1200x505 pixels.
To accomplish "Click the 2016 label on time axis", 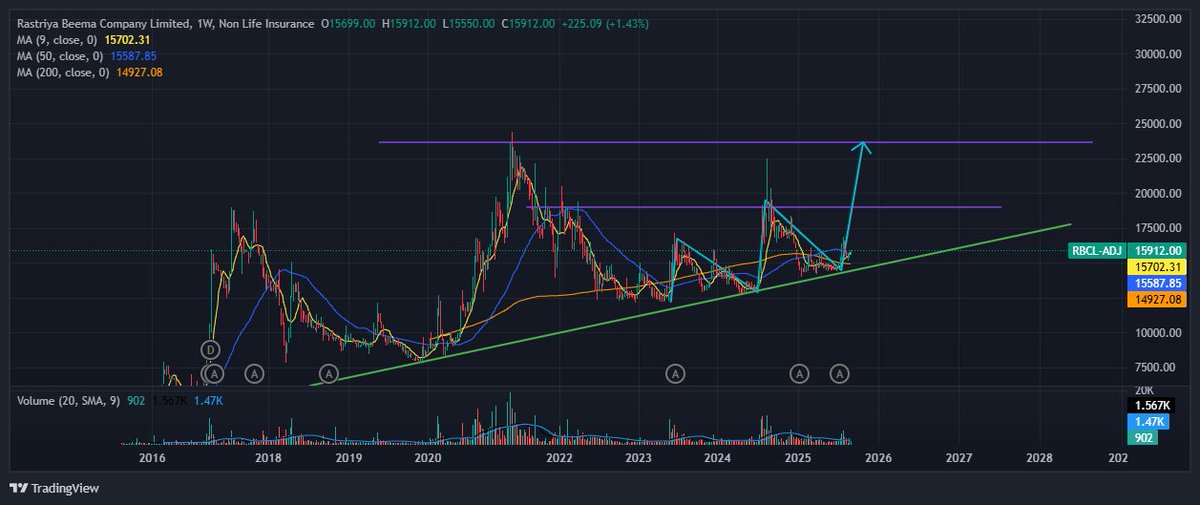I will click(152, 458).
